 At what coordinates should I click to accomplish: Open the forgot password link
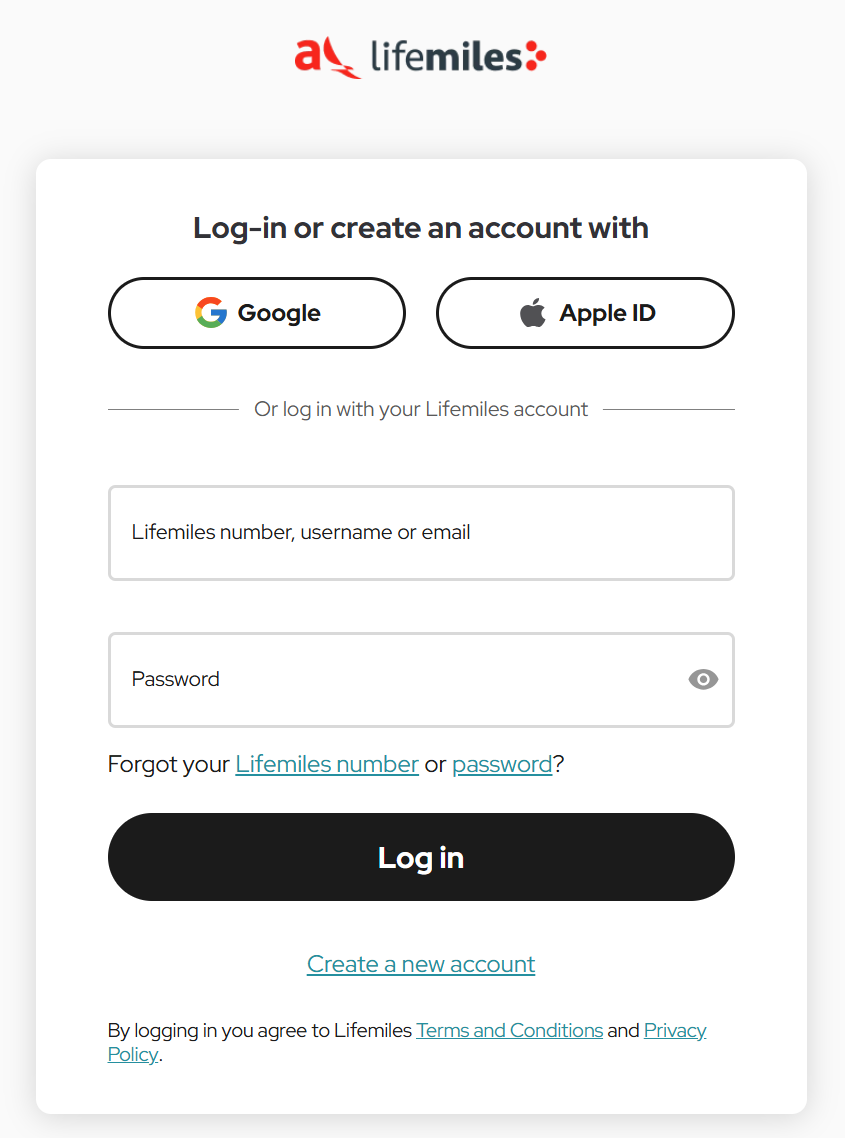(502, 763)
